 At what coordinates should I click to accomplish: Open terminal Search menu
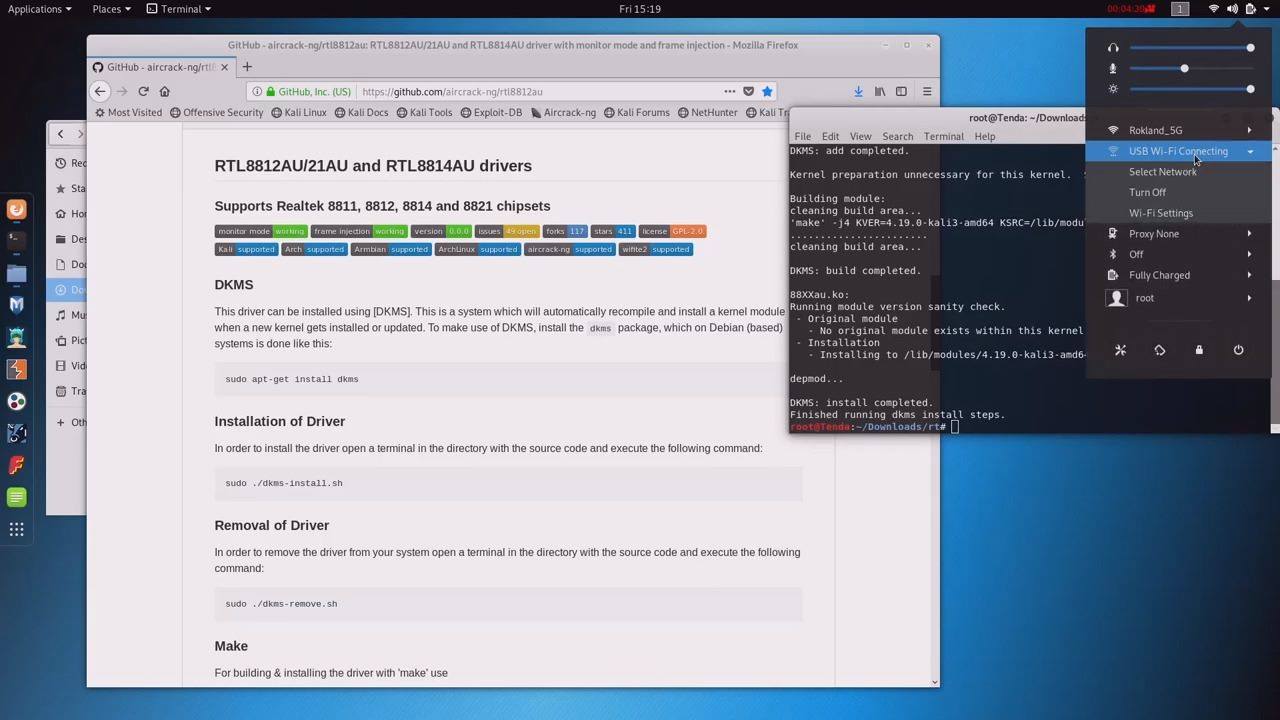(x=898, y=136)
